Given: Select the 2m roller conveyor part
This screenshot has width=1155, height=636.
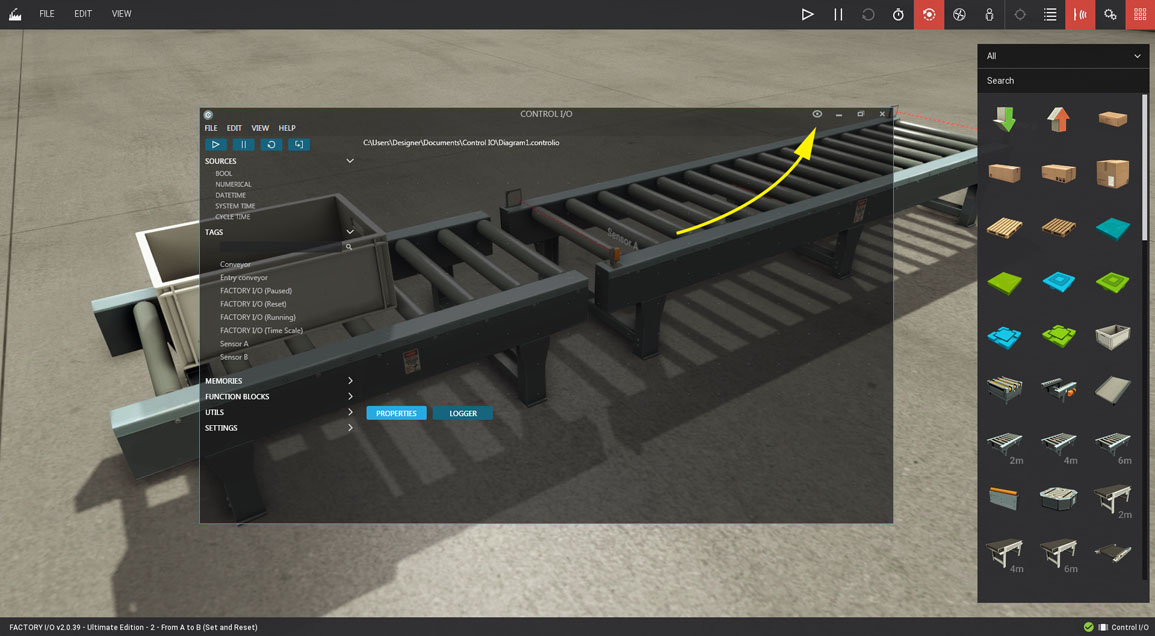Looking at the screenshot, I should point(1005,446).
